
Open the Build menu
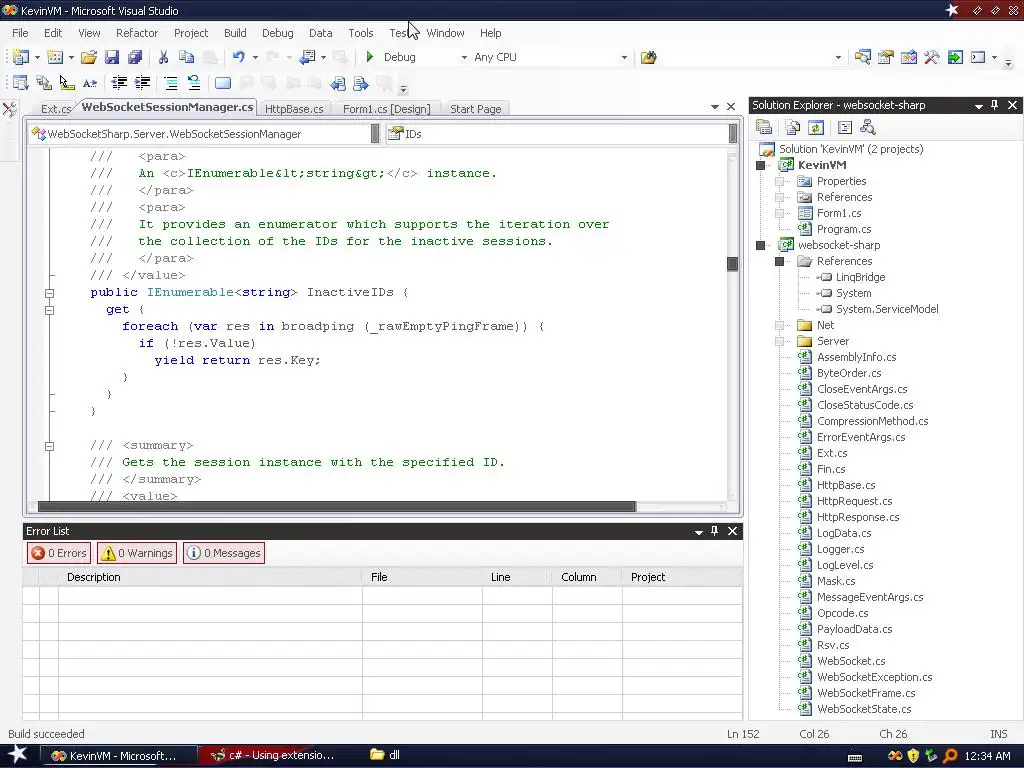(235, 33)
